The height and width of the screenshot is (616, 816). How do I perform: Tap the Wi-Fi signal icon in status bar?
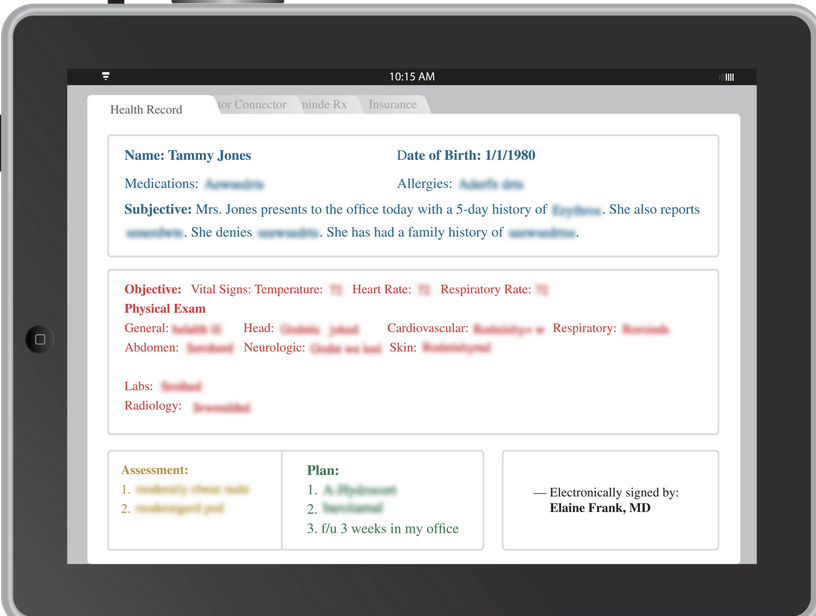(106, 77)
